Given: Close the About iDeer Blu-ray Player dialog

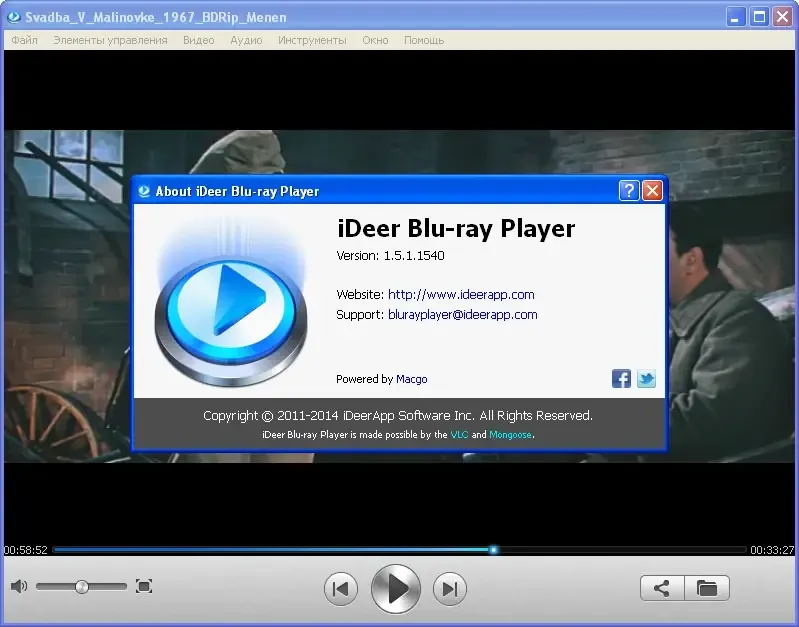Looking at the screenshot, I should coord(652,191).
